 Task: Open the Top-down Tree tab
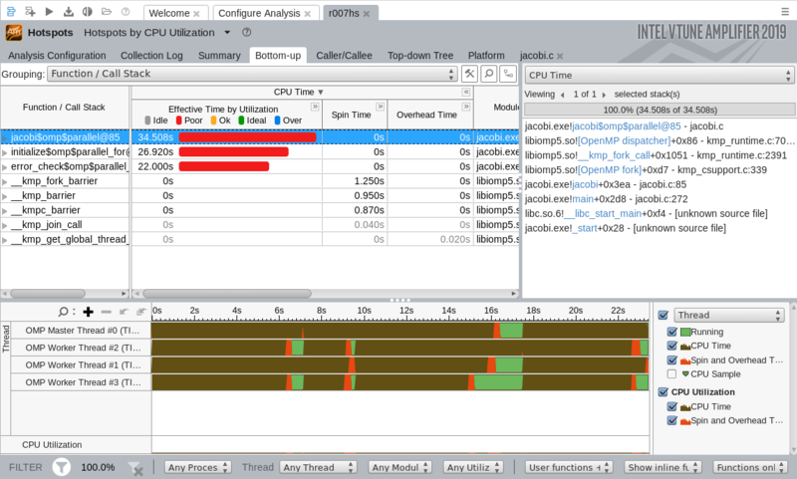tap(420, 55)
